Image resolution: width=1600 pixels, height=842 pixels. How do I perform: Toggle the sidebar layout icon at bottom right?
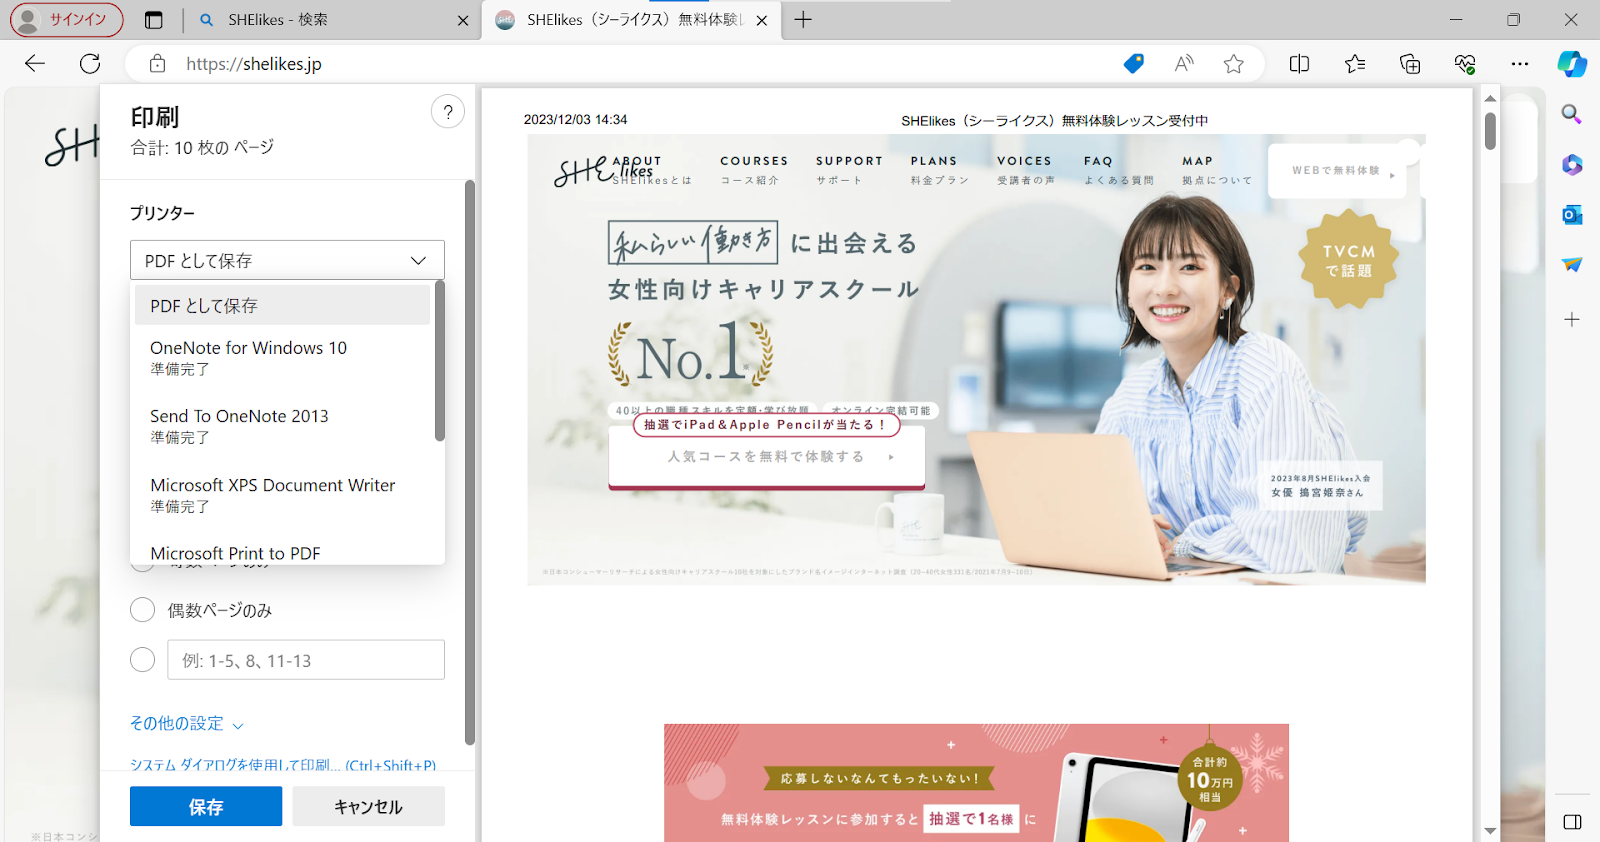pyautogui.click(x=1572, y=822)
